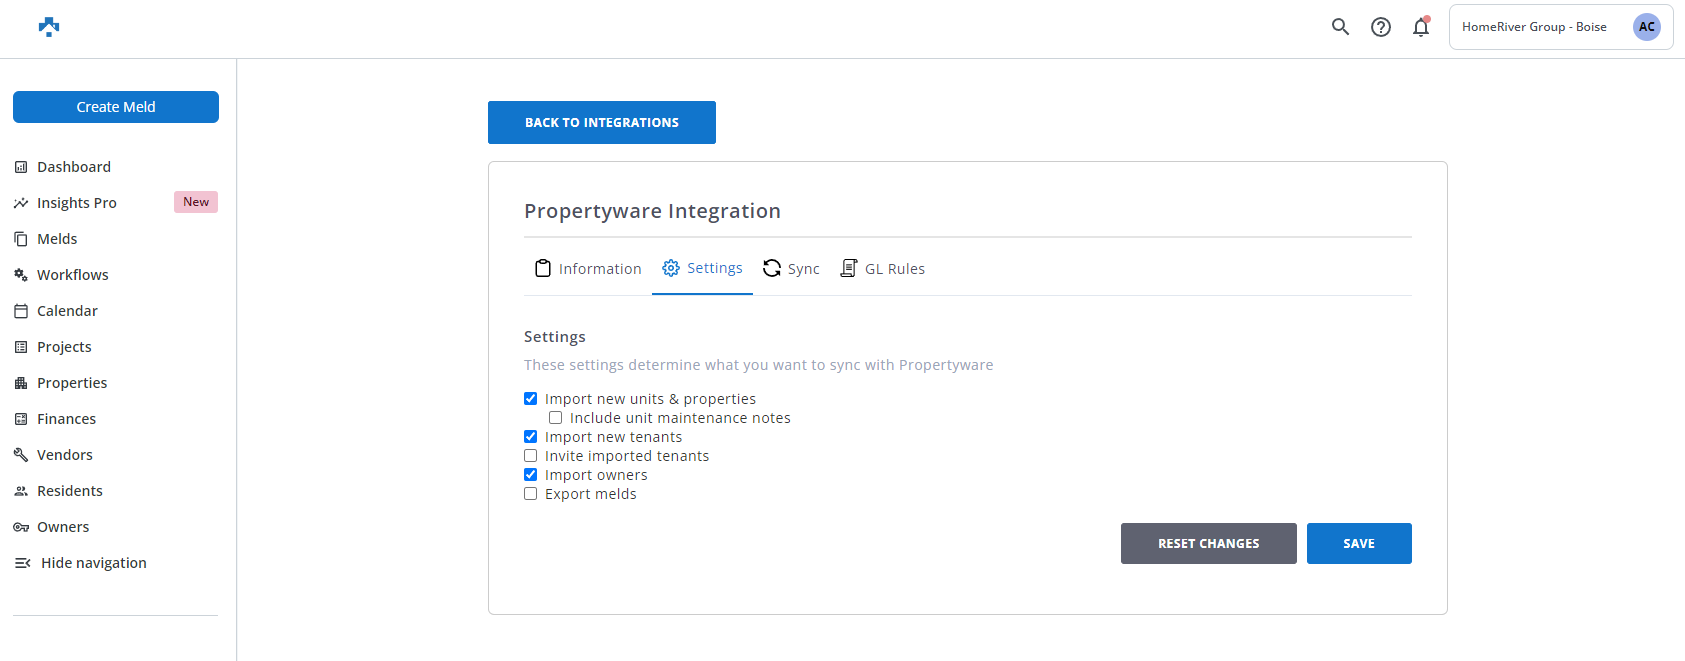Viewport: 1685px width, 661px height.
Task: Click the Information tab clipboard icon
Action: click(543, 268)
